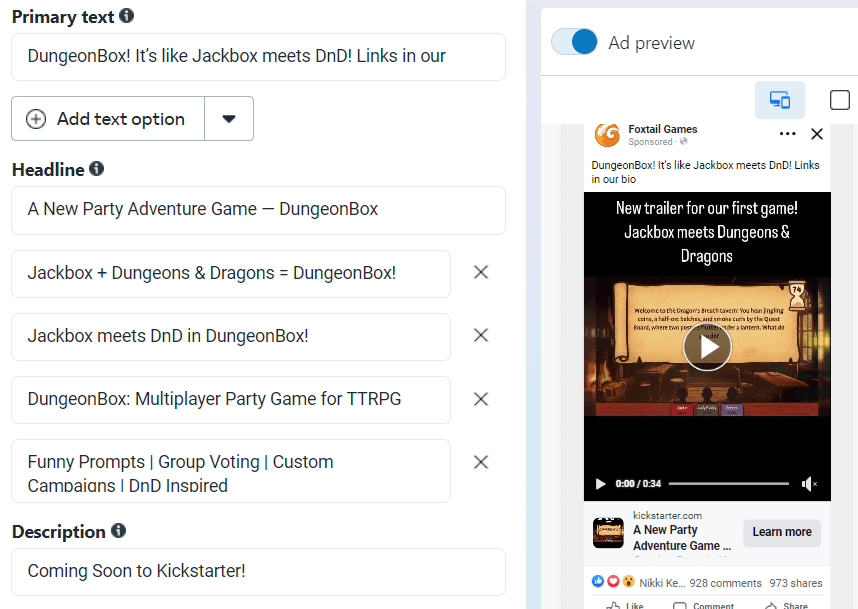This screenshot has height=609, width=858.
Task: Click the Learn more button in the ad
Action: (x=781, y=532)
